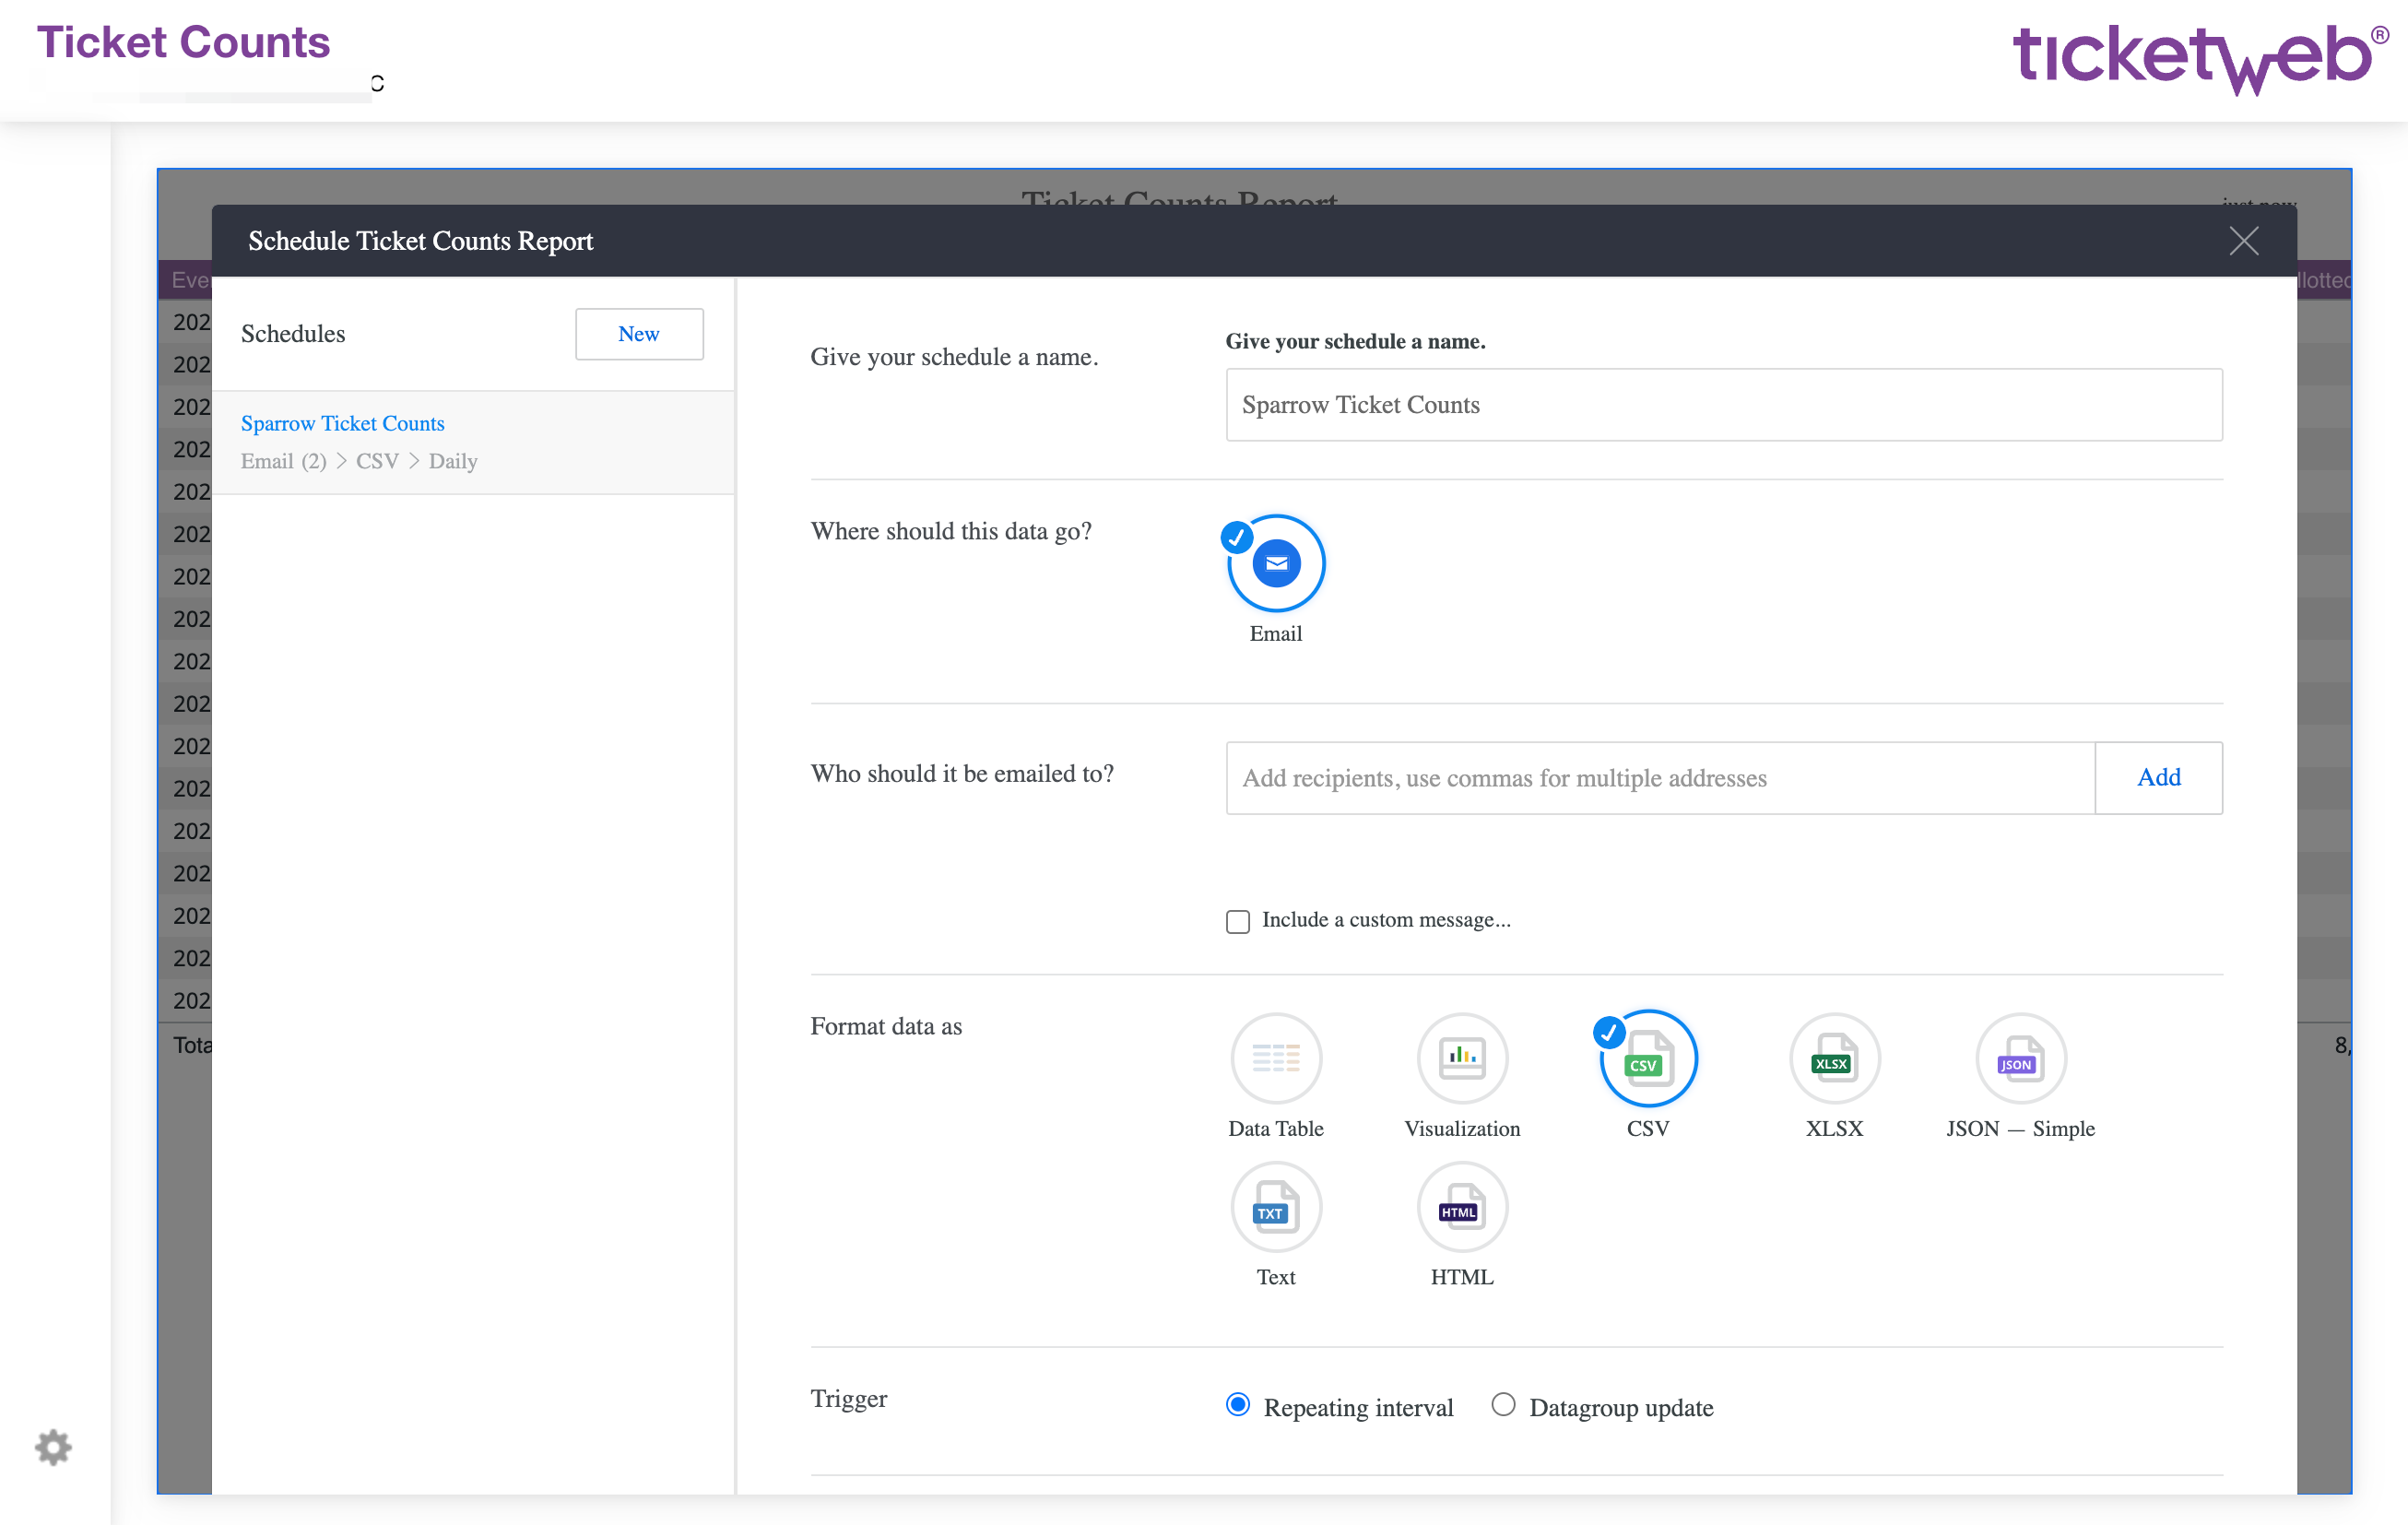Screen dimensions: 2408x1525
Task: Focus the Add recipients email field
Action: point(1660,778)
